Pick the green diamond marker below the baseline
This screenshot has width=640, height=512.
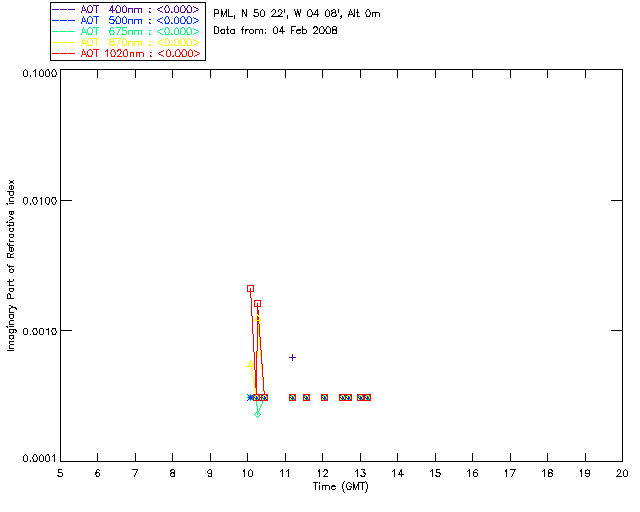coord(257,414)
